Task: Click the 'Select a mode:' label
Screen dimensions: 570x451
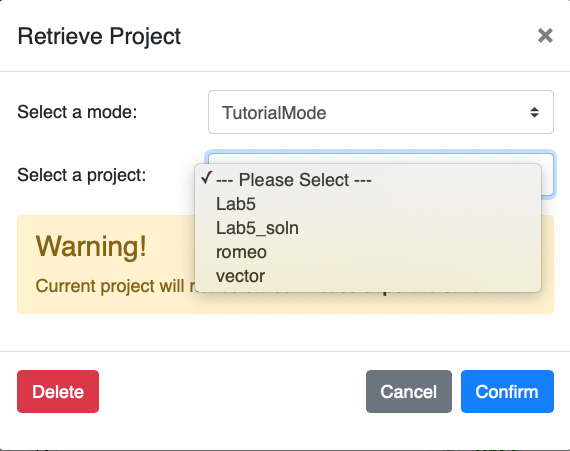Action: [77, 112]
